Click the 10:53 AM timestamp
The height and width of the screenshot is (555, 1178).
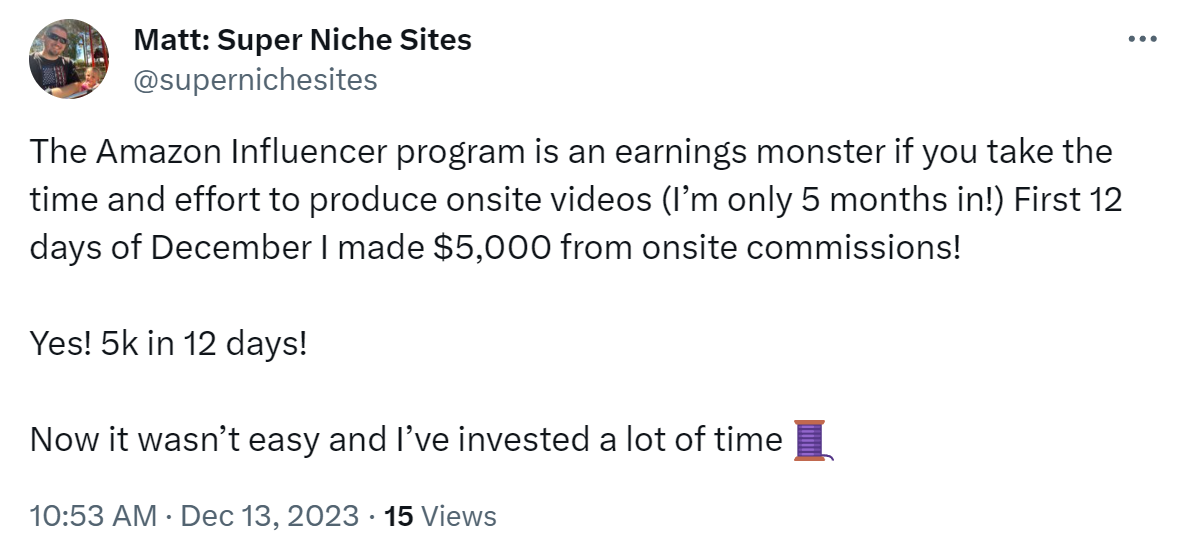tap(94, 516)
